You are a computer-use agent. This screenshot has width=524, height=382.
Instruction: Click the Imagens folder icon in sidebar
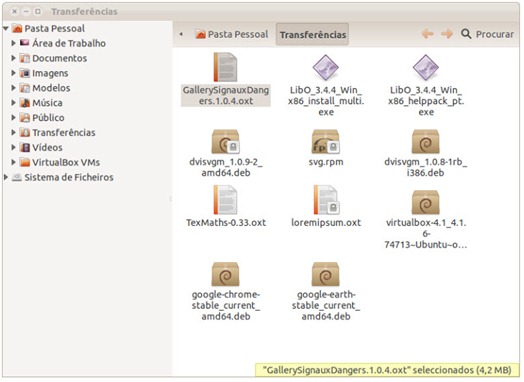point(24,73)
